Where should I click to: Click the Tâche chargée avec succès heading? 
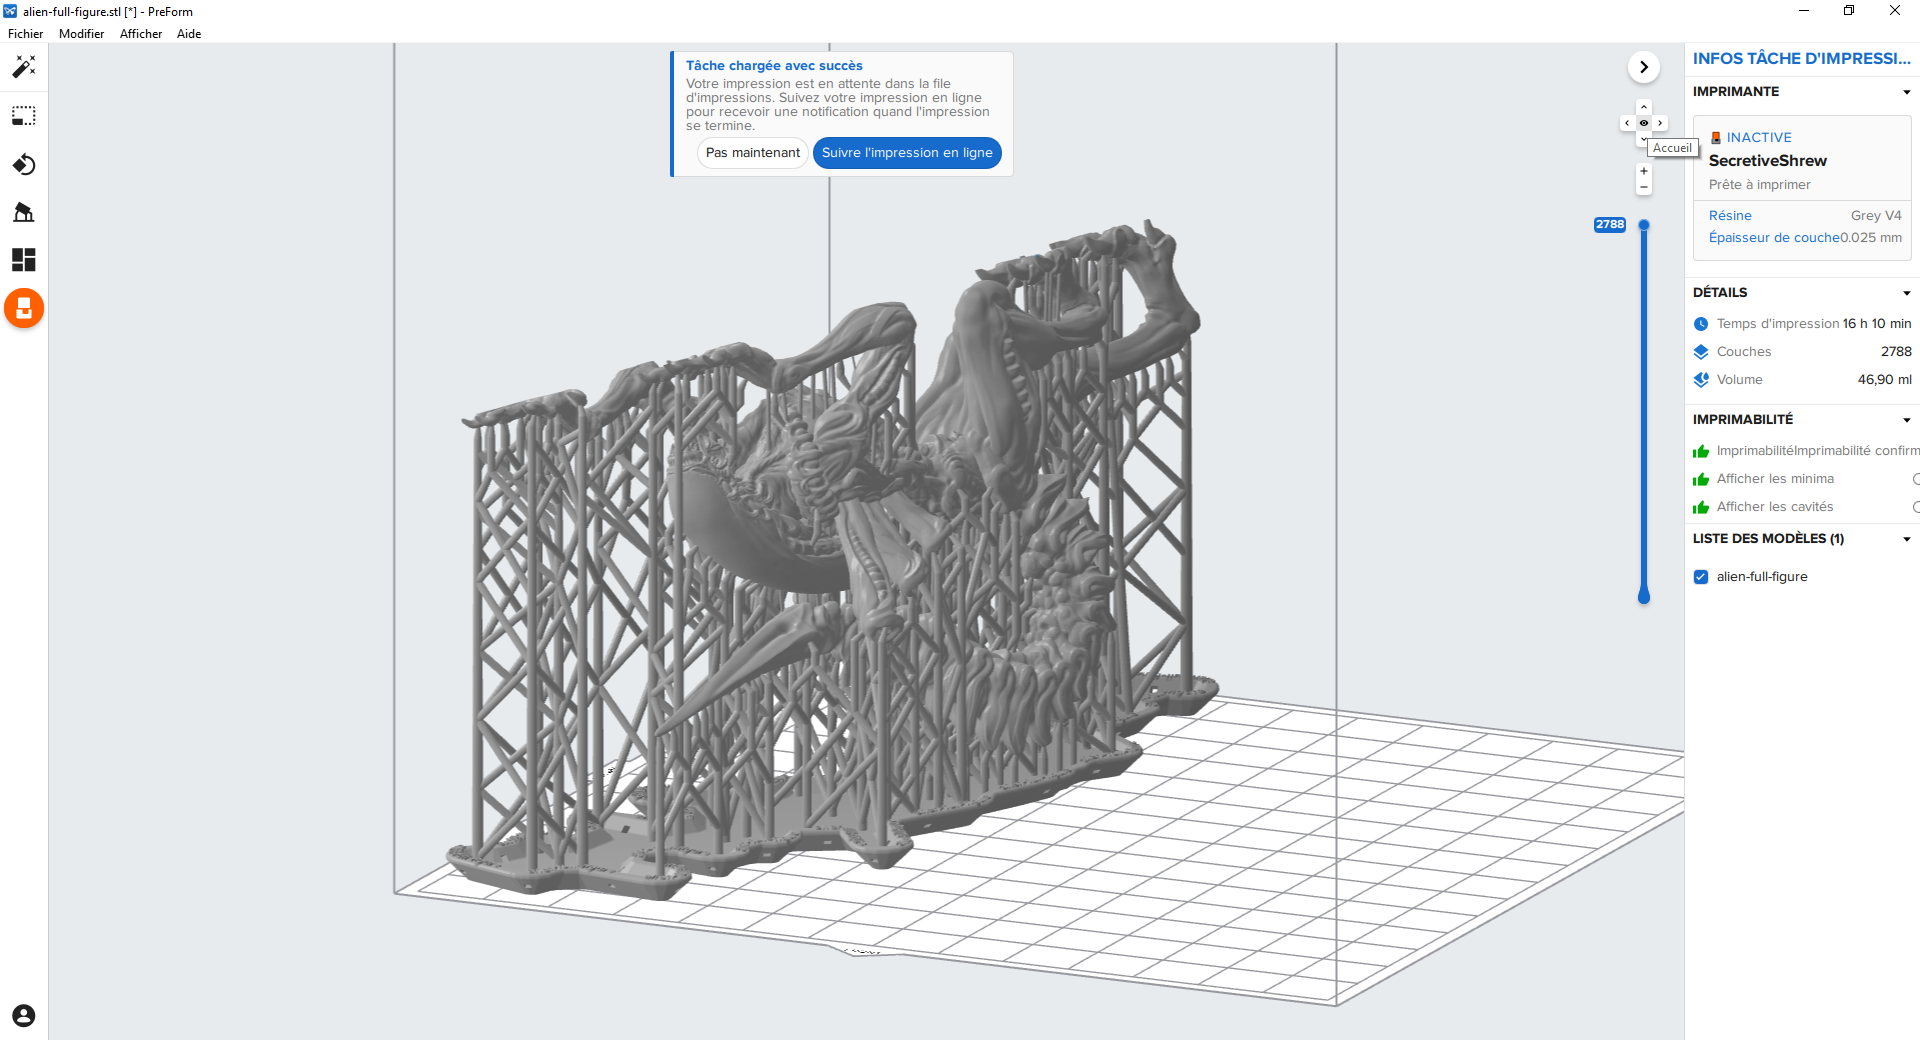[x=774, y=66]
